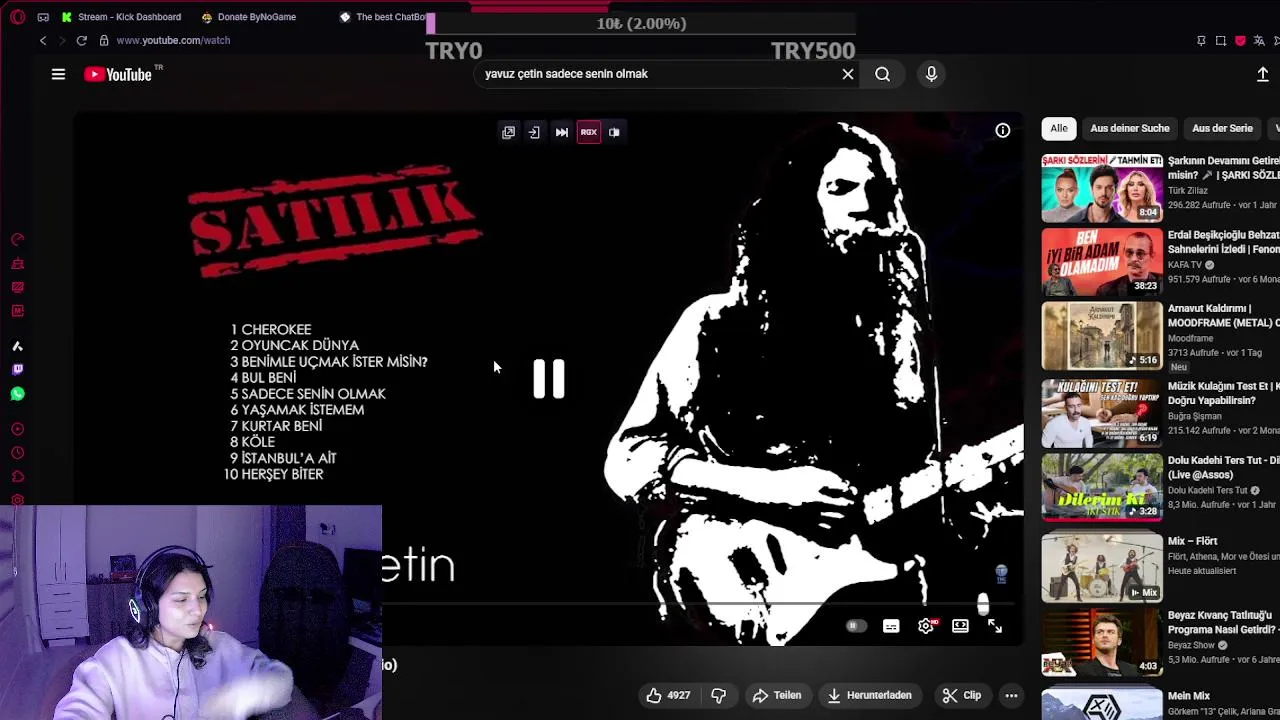
Task: Open the Opera browser menu
Action: pyautogui.click(x=17, y=17)
